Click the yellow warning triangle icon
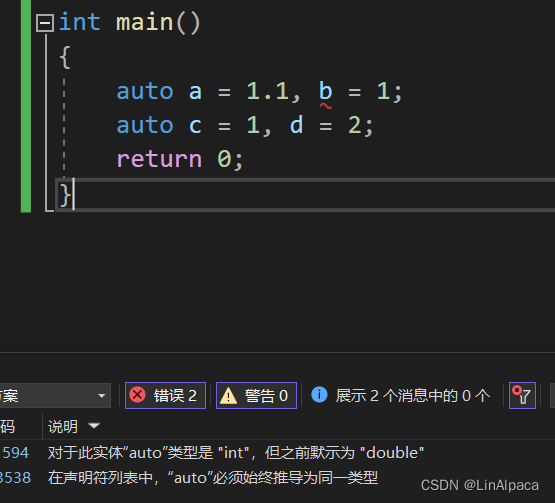Screen dimensions: 555x503 click(228, 395)
